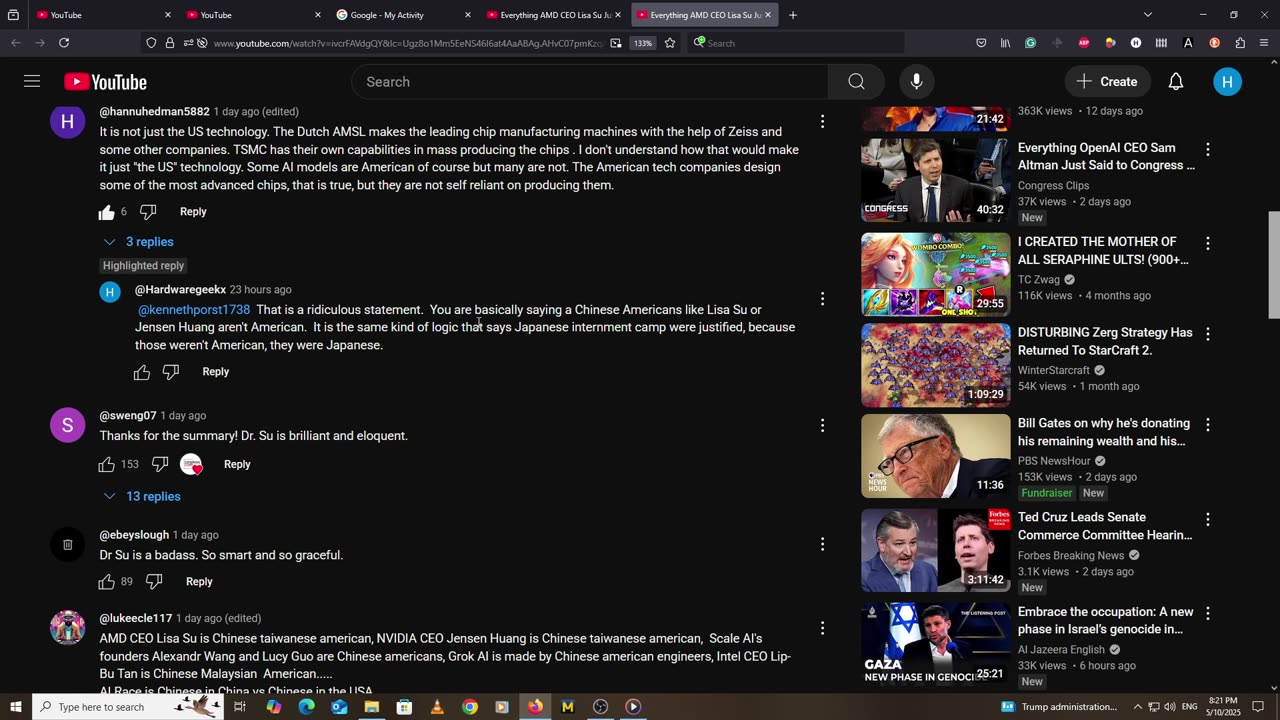This screenshot has width=1280, height=720.
Task: Like the @sweng07 comment
Action: [107, 464]
